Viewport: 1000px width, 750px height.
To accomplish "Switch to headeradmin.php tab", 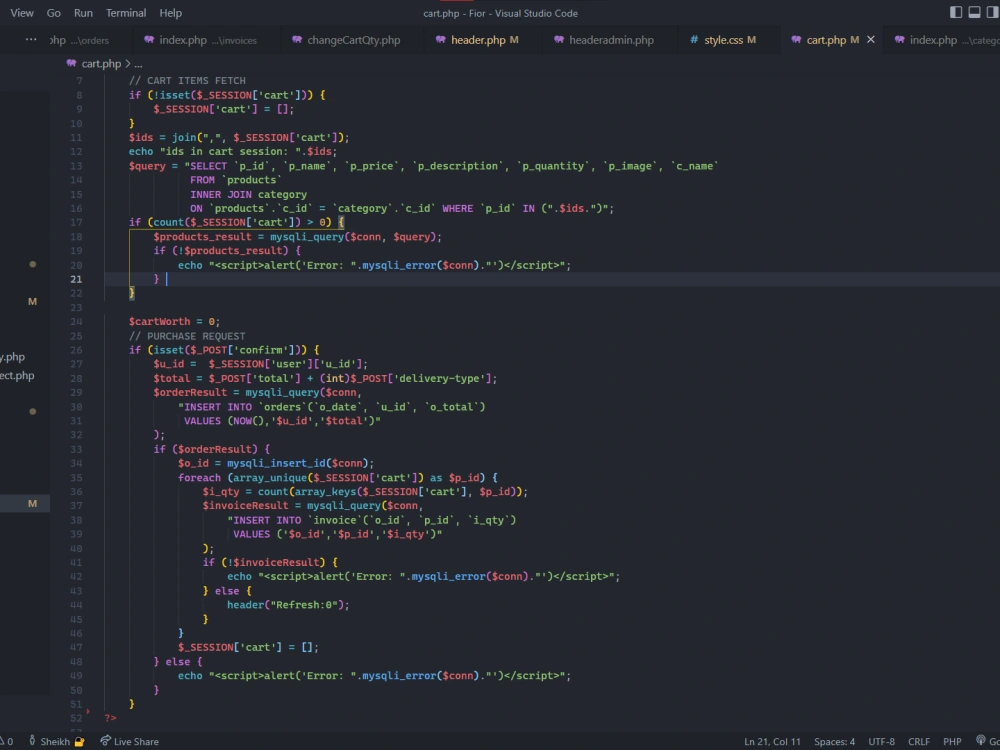I will [x=604, y=40].
